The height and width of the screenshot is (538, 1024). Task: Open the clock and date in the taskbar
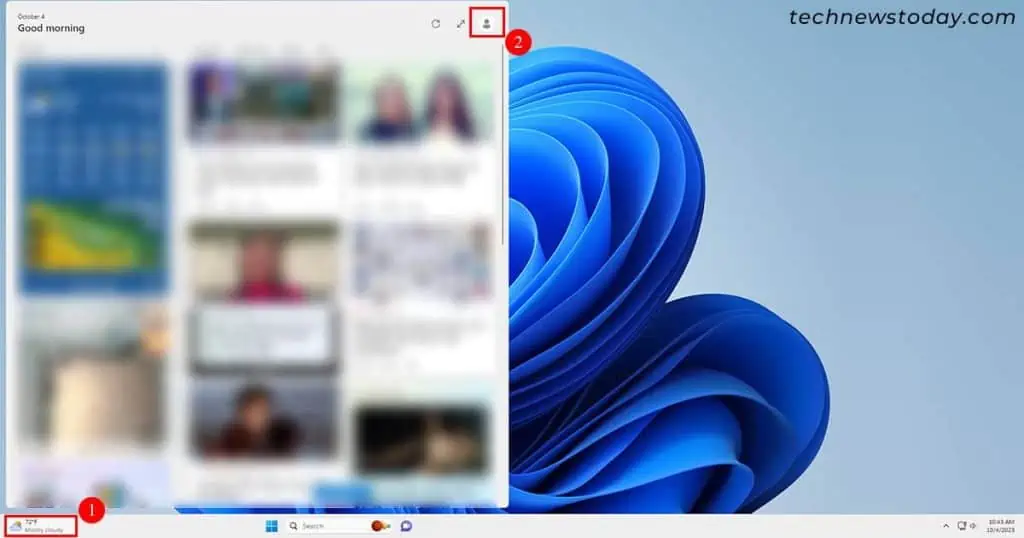point(999,526)
